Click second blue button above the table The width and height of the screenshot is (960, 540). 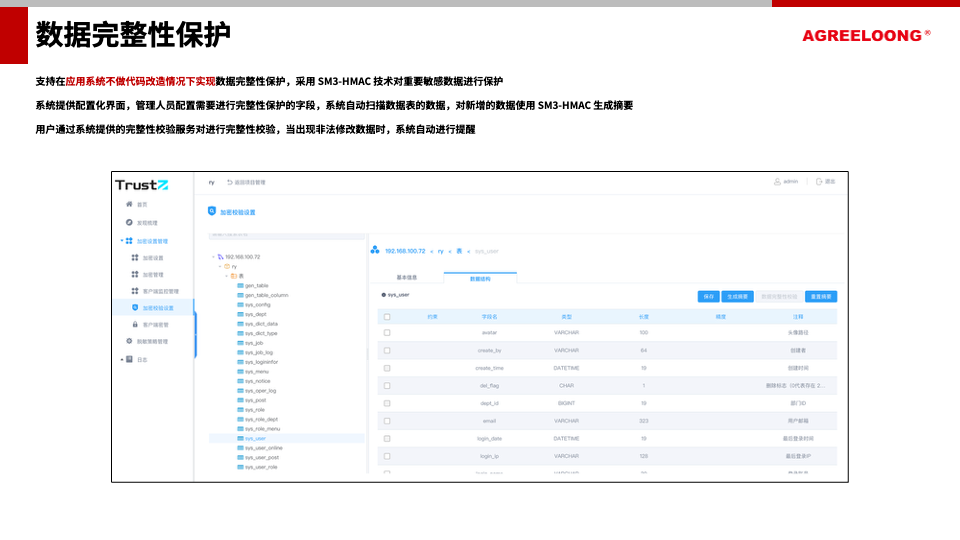(737, 296)
